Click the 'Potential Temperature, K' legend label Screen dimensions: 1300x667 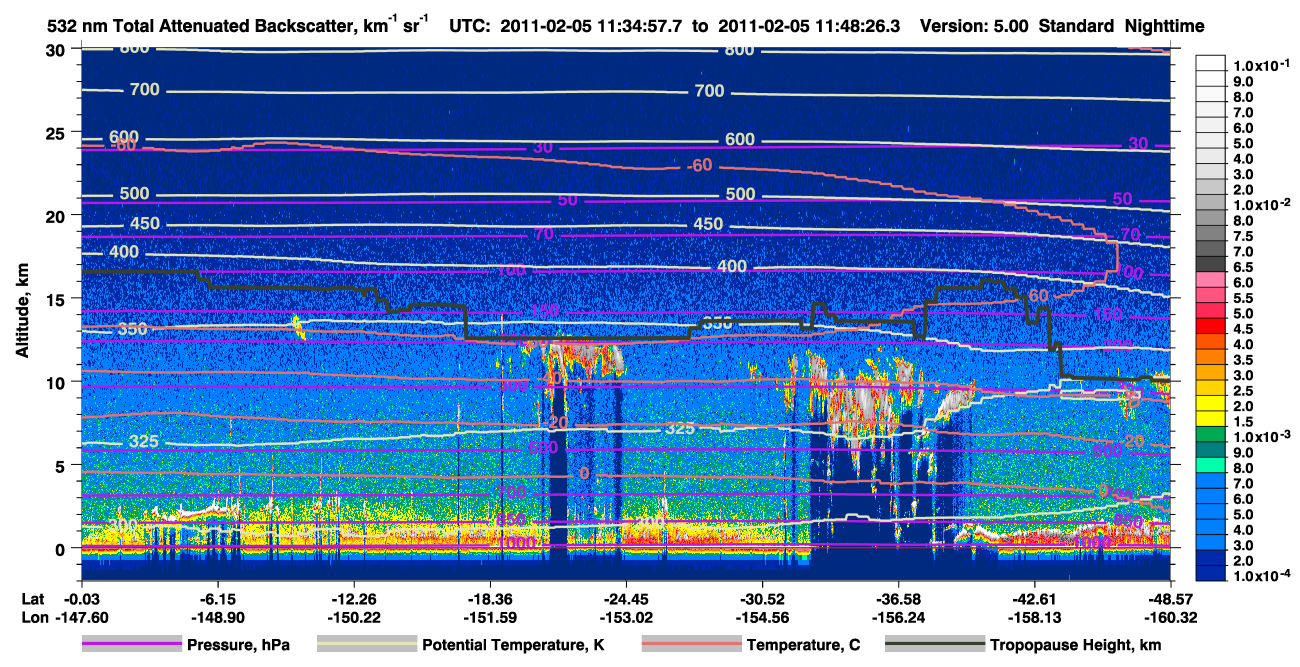(x=513, y=646)
